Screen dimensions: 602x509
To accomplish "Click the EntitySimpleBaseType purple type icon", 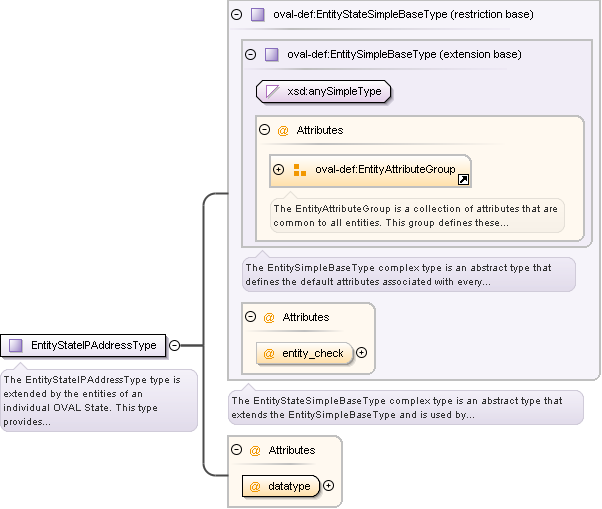I will [x=272, y=54].
